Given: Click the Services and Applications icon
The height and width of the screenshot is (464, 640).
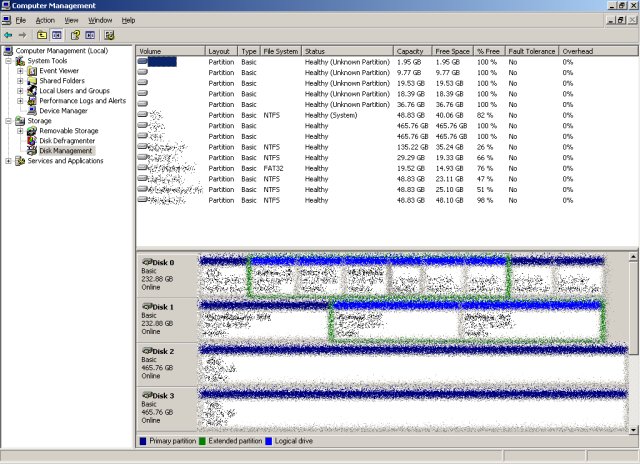Looking at the screenshot, I should (x=20, y=161).
